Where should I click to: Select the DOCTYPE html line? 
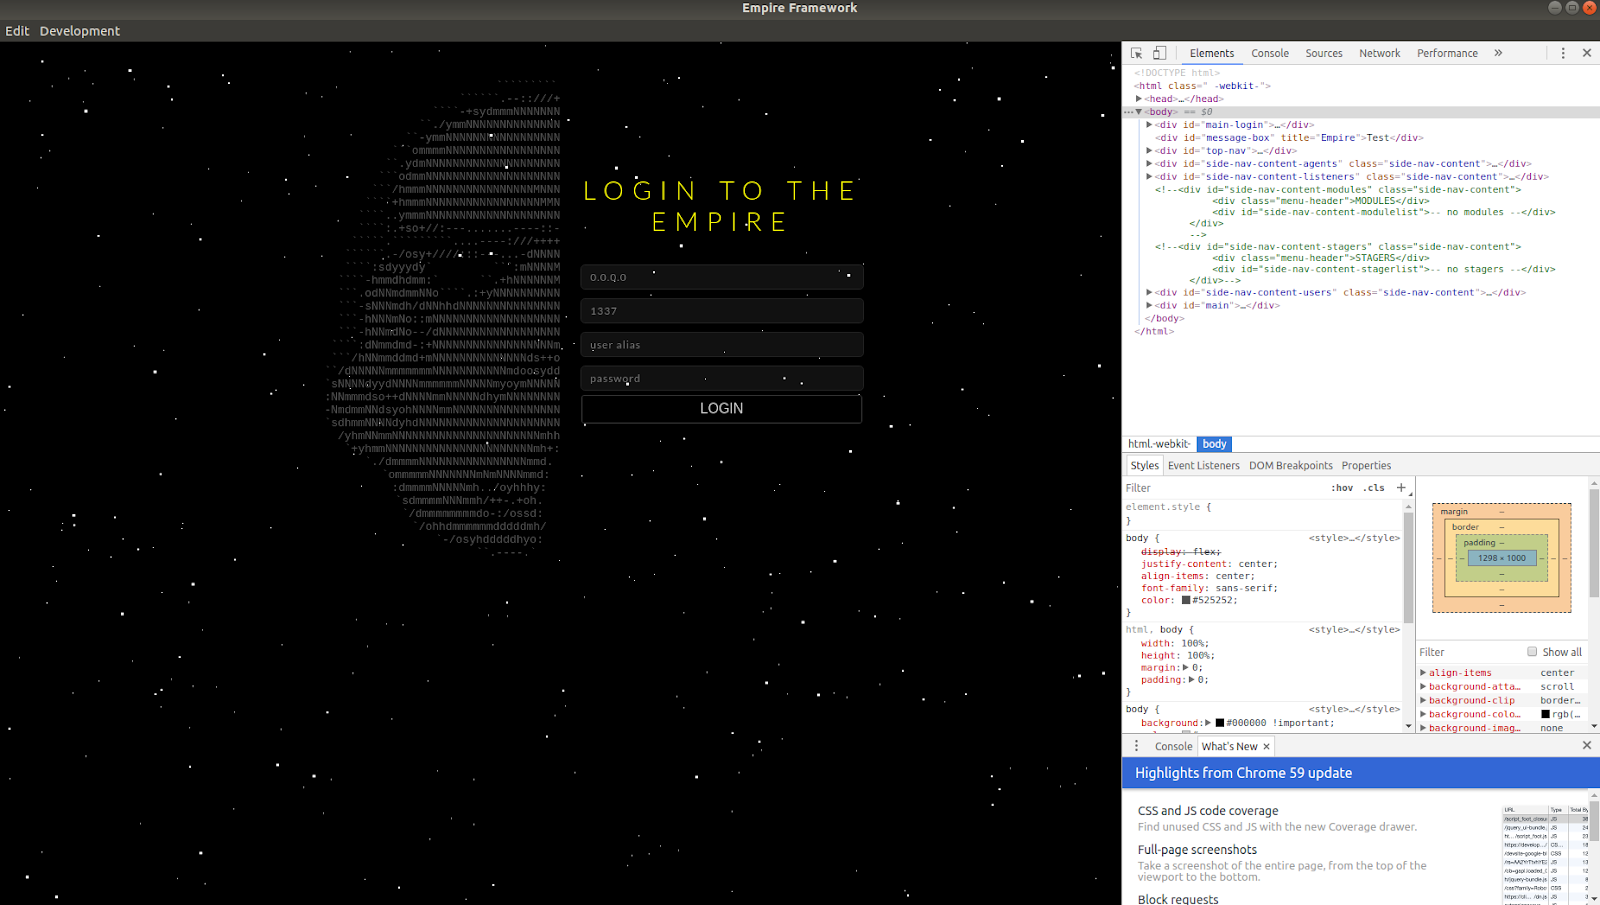(x=1177, y=73)
